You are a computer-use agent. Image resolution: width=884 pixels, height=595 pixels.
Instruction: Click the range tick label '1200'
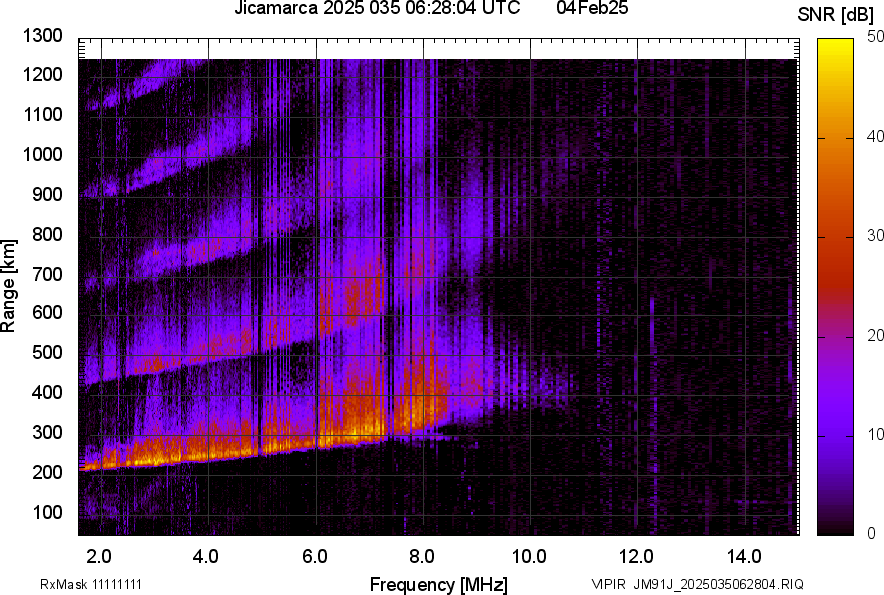(x=42, y=74)
